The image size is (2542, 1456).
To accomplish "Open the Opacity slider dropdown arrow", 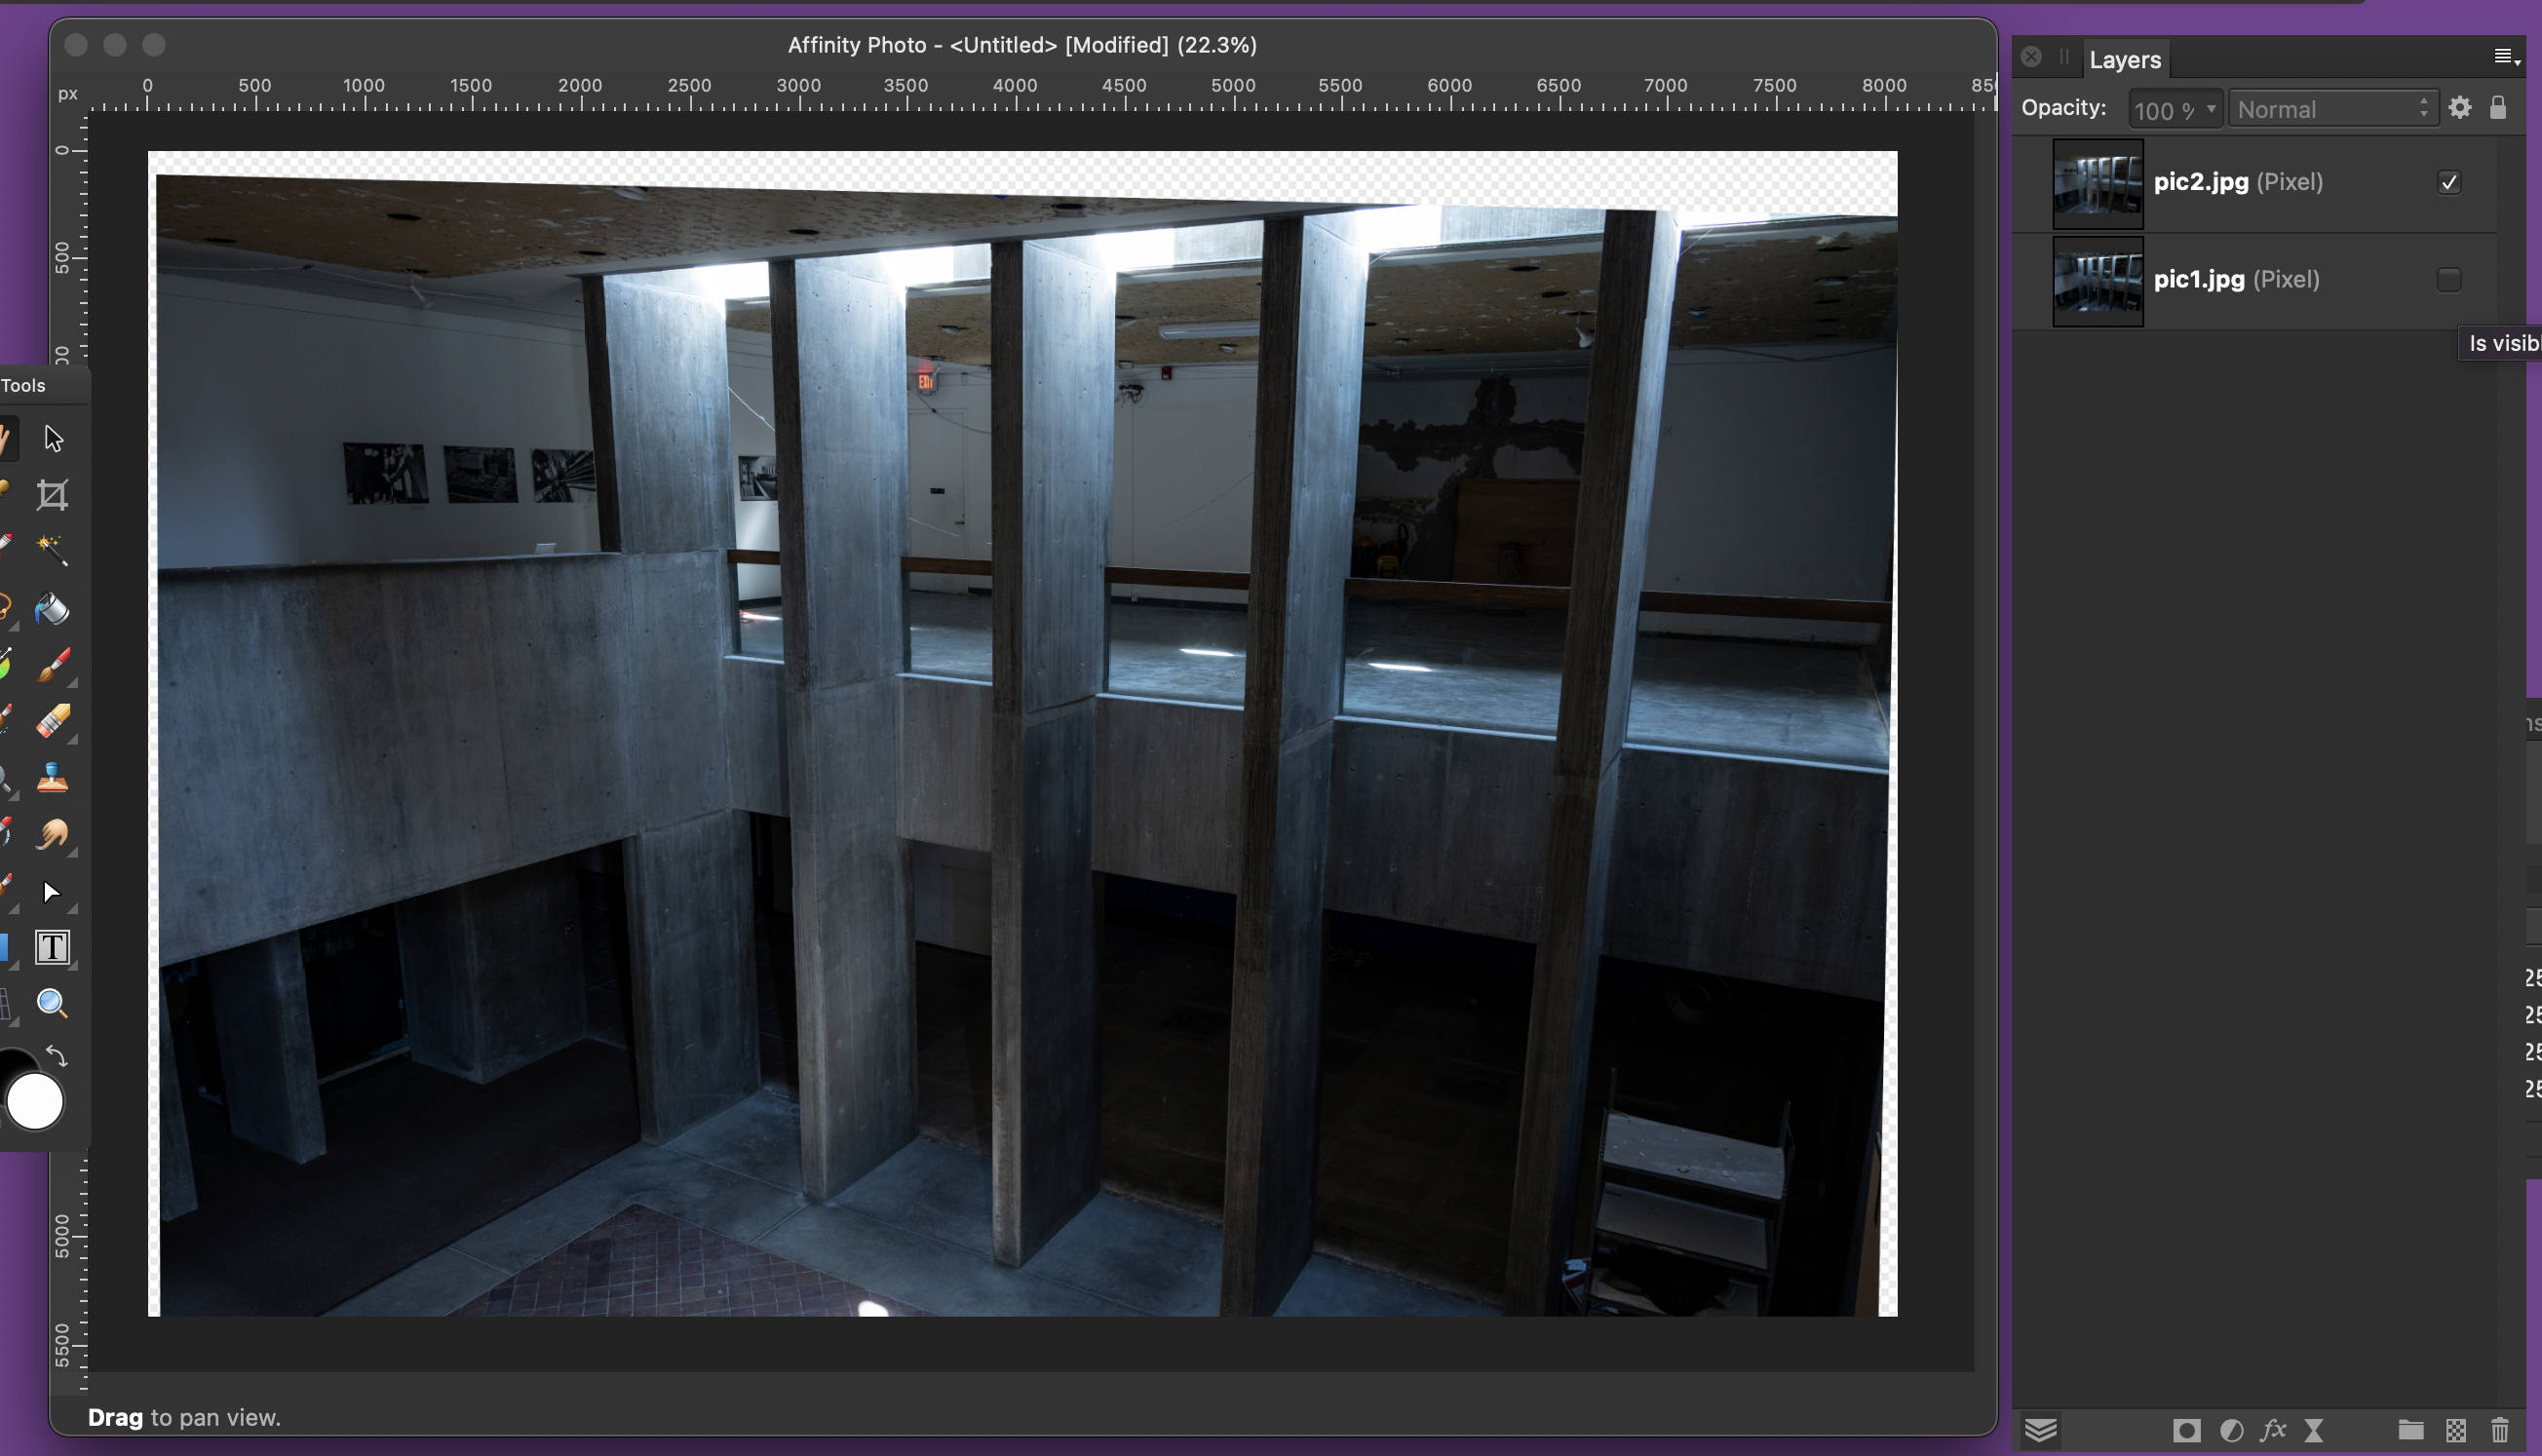I will click(2211, 108).
